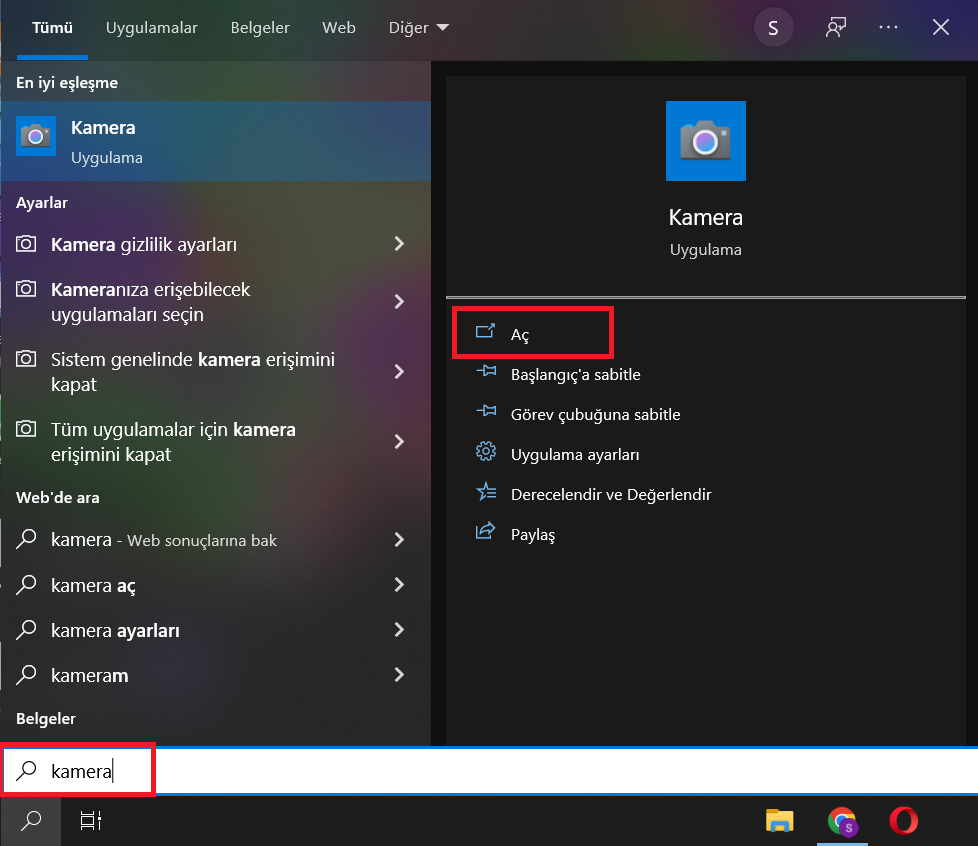Switch to the Uygulamalar tab
978x846 pixels.
(x=154, y=28)
